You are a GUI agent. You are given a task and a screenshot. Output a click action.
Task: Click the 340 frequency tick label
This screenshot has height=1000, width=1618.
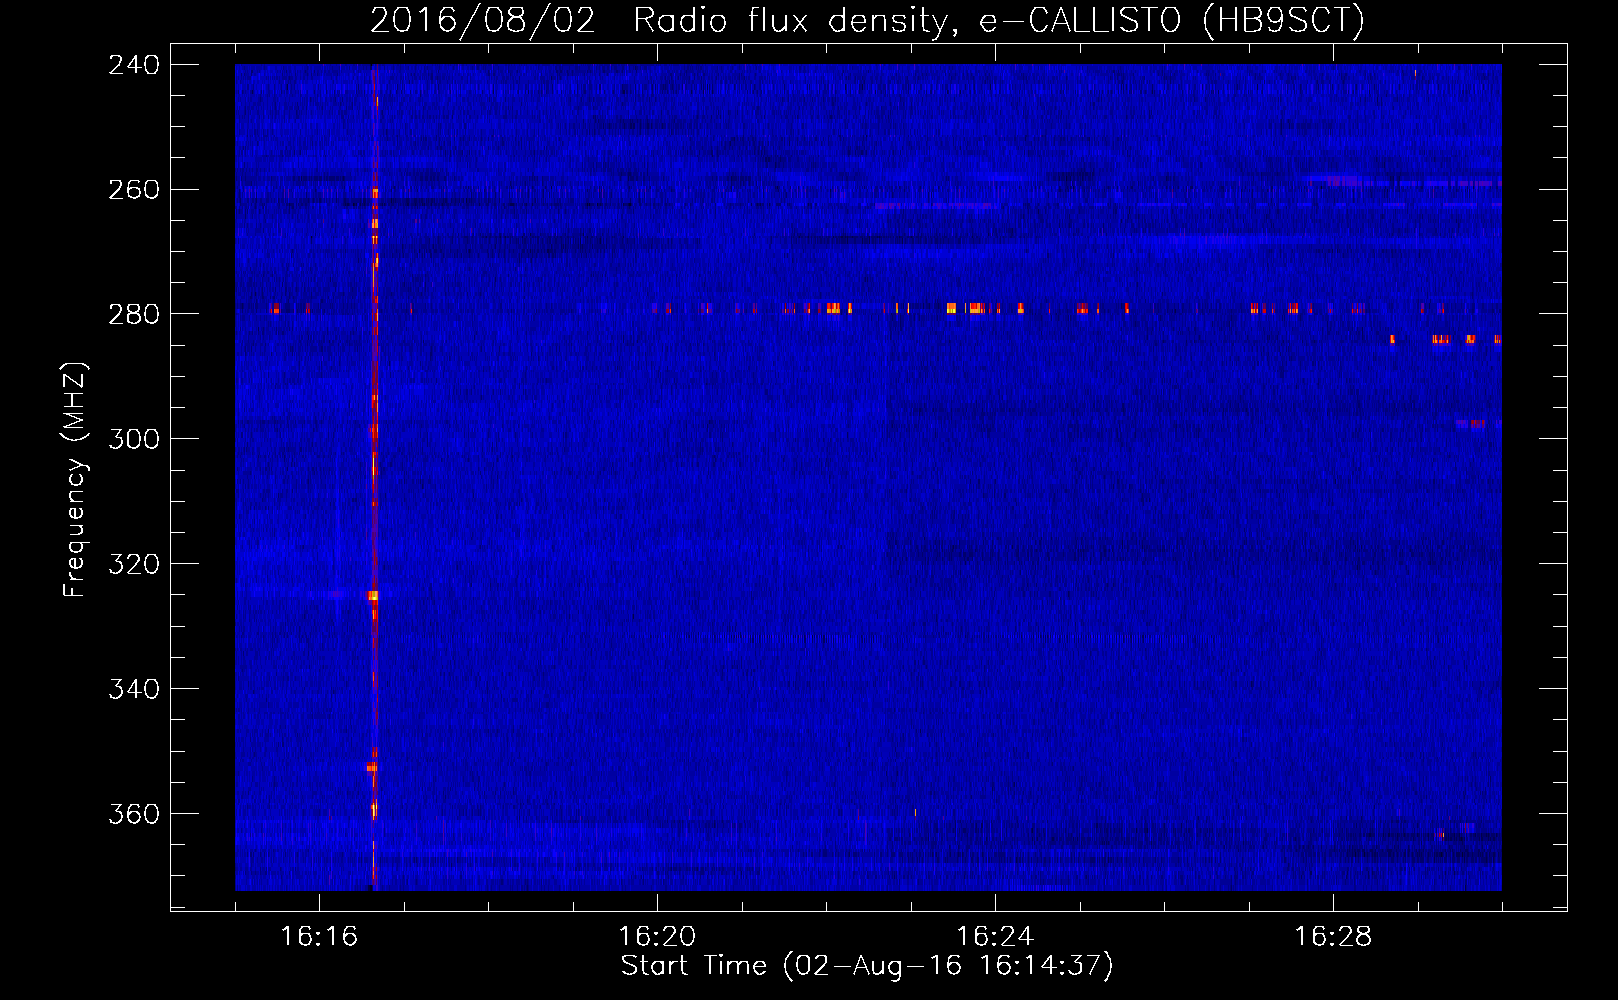[134, 689]
